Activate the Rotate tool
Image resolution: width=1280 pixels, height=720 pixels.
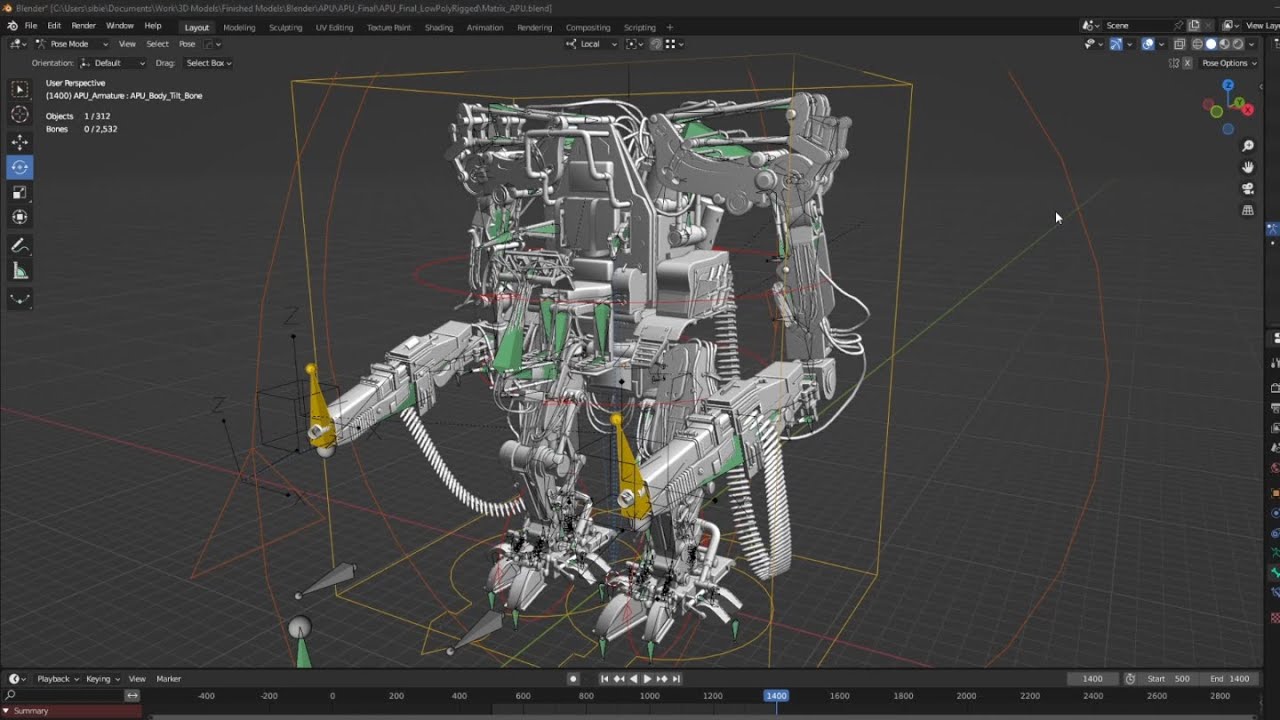[20, 168]
